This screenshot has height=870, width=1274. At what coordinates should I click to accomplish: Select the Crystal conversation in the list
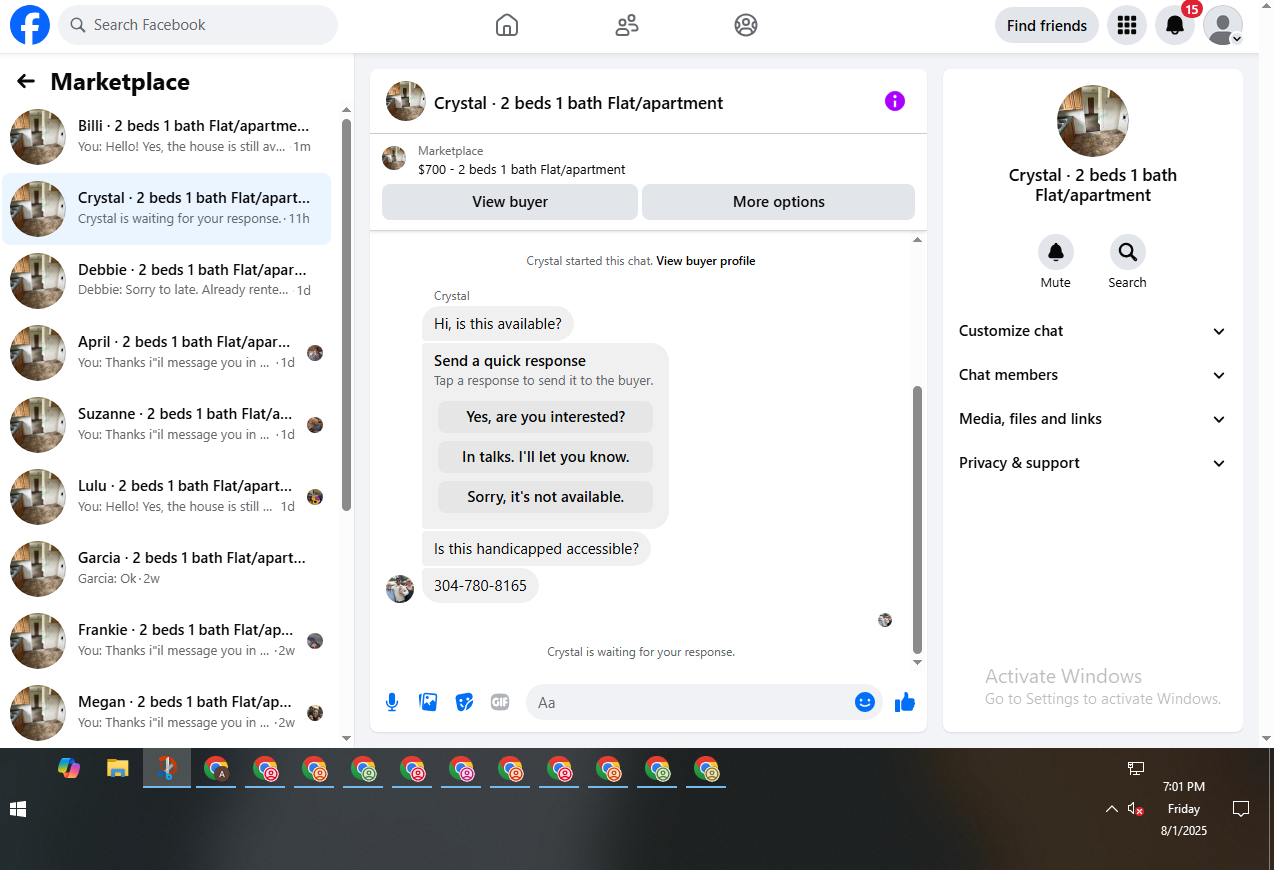pyautogui.click(x=167, y=209)
